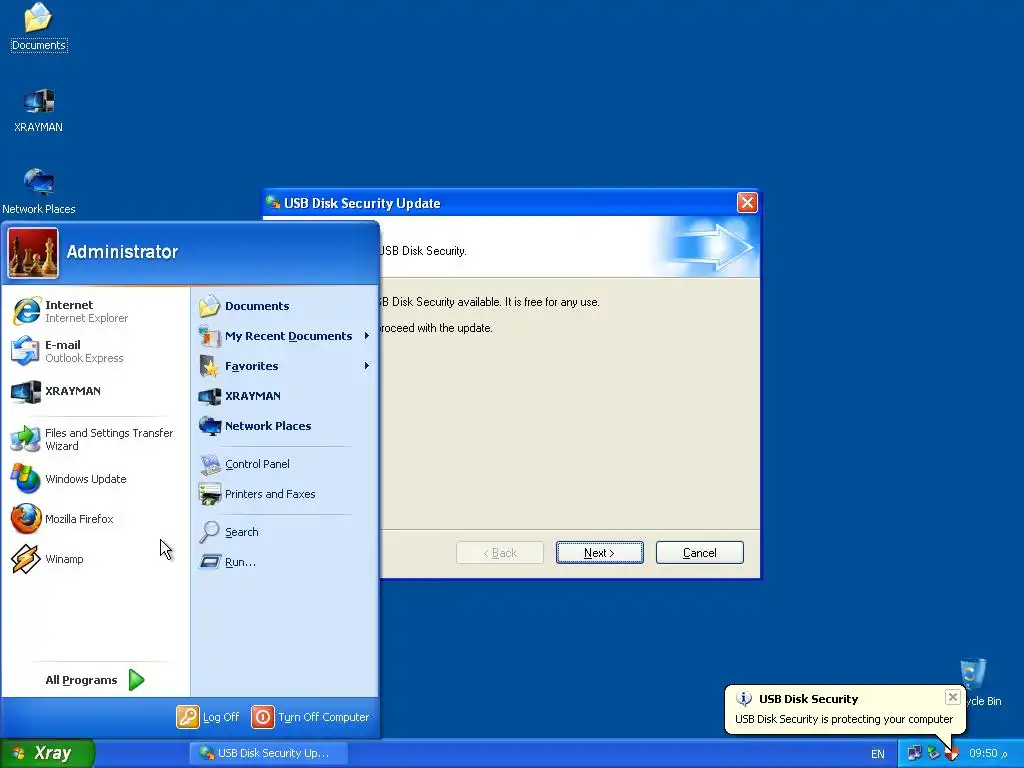Click the USB Disk Security balloon message text
The height and width of the screenshot is (768, 1024).
point(844,719)
